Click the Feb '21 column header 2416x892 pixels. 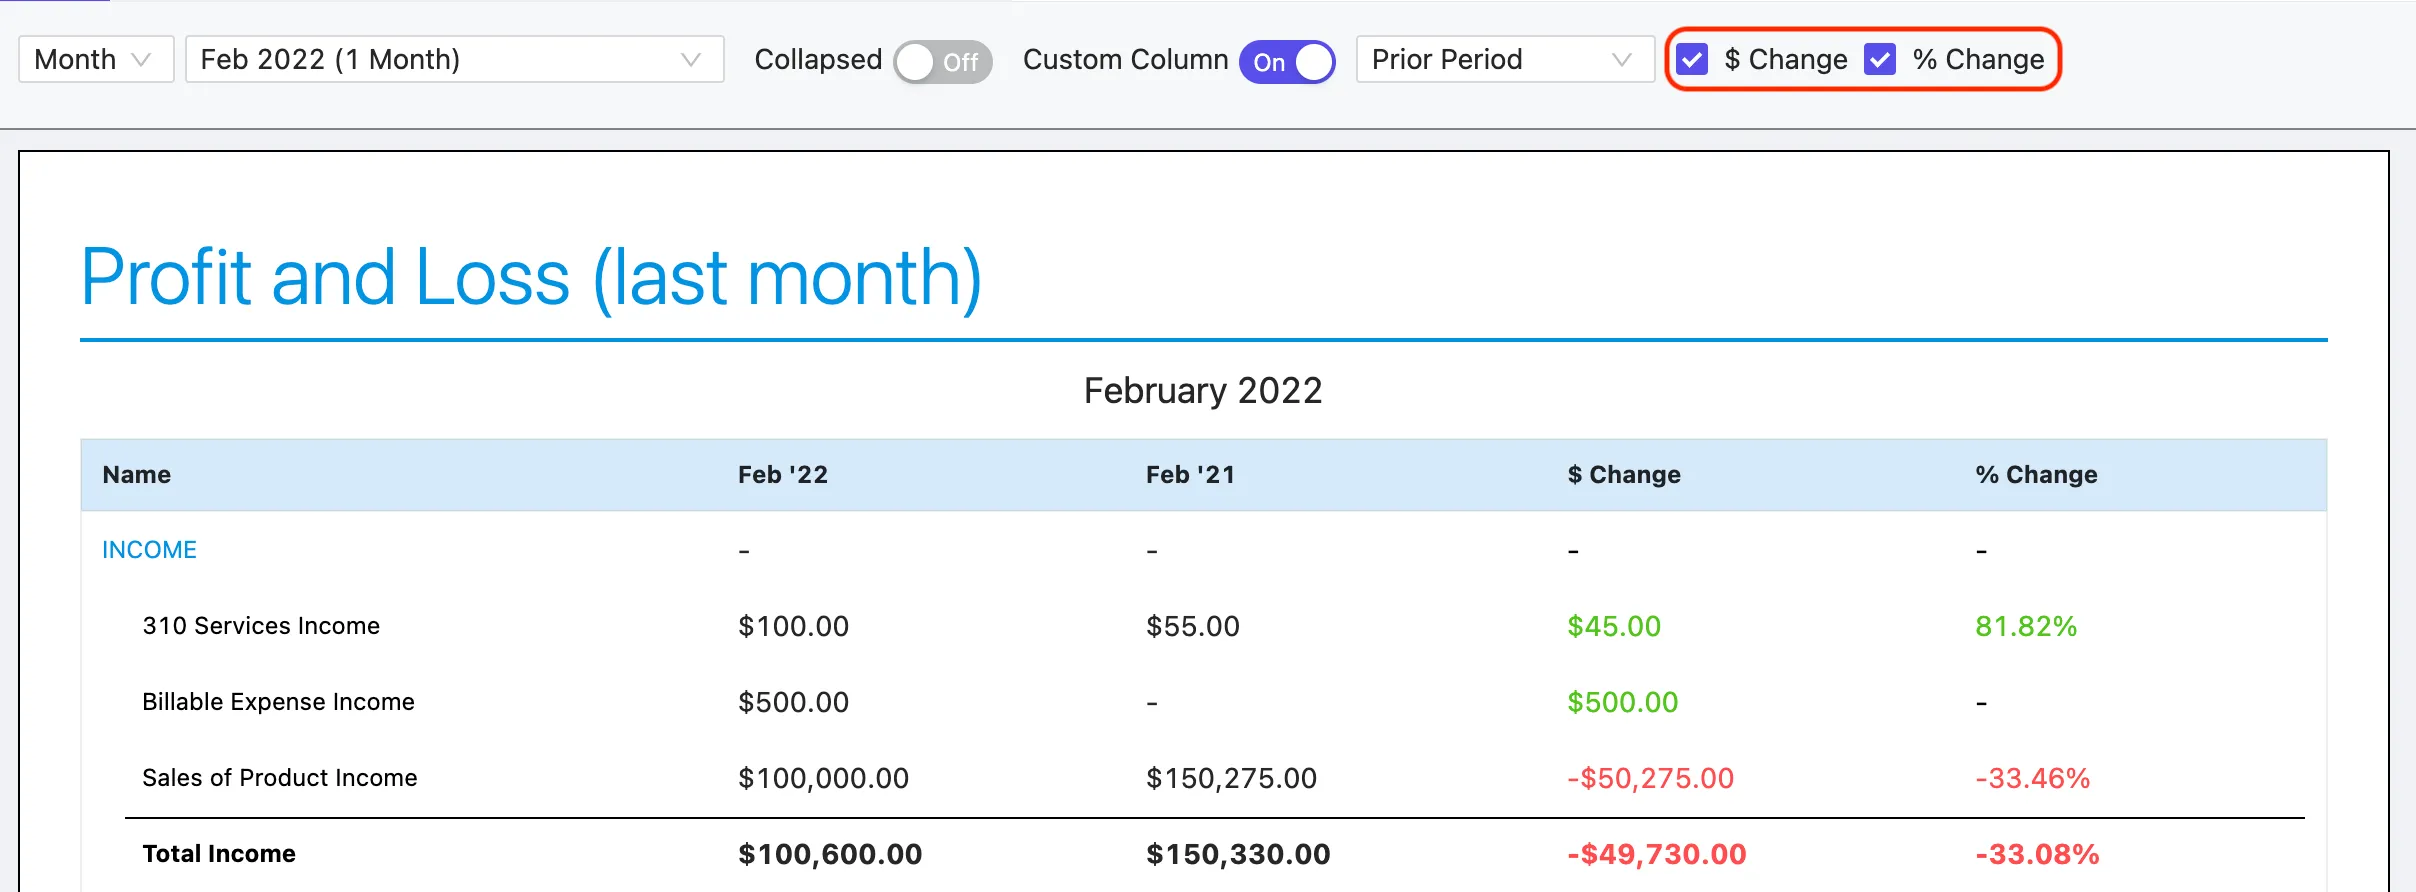(1190, 474)
